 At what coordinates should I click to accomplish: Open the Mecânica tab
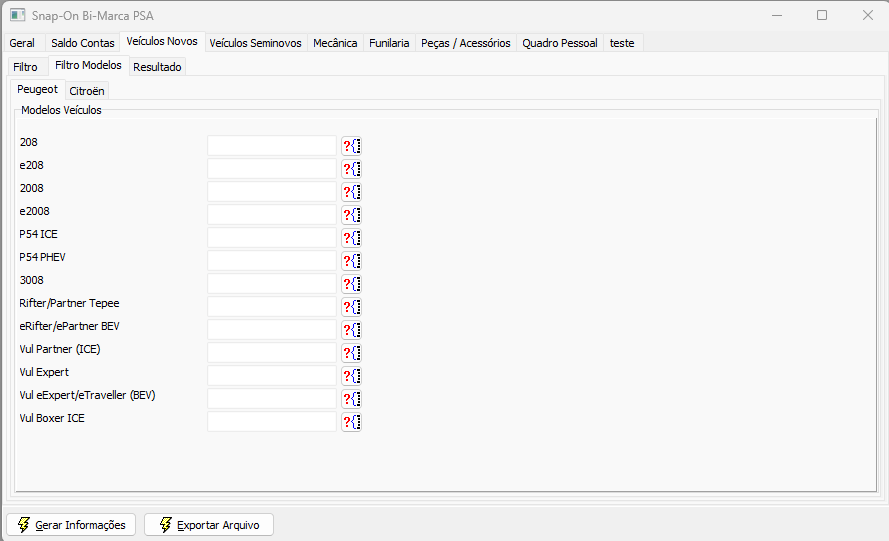[x=335, y=43]
